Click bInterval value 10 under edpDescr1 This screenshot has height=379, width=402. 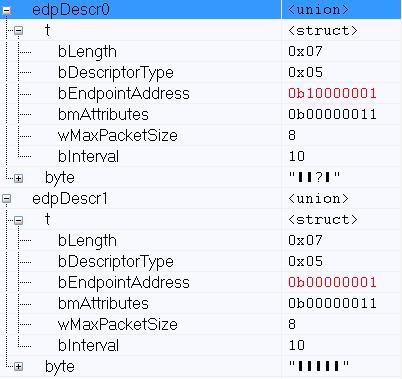pos(296,345)
